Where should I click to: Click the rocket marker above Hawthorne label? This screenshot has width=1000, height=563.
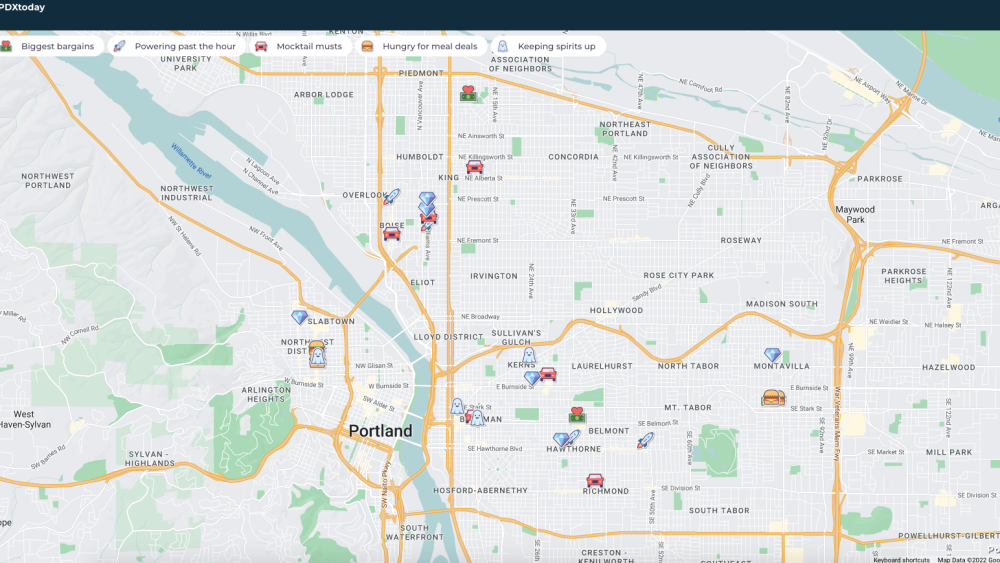point(573,437)
